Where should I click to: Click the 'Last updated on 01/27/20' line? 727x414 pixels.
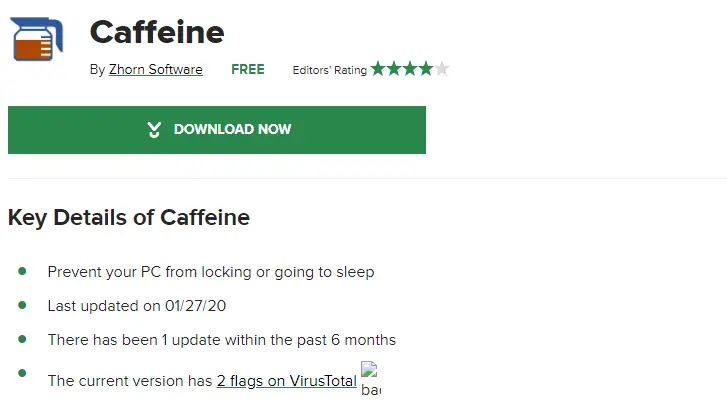click(136, 306)
